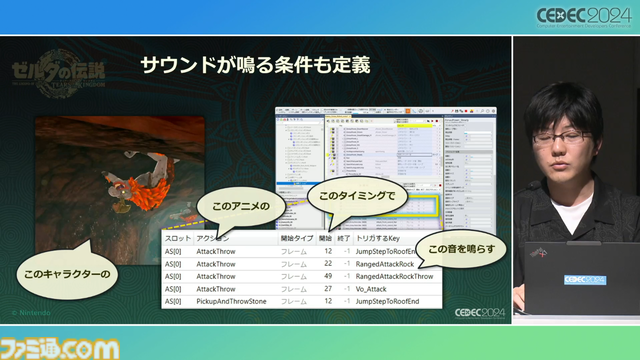Click the Goron gameplay image
640x360 pixels.
point(120,190)
